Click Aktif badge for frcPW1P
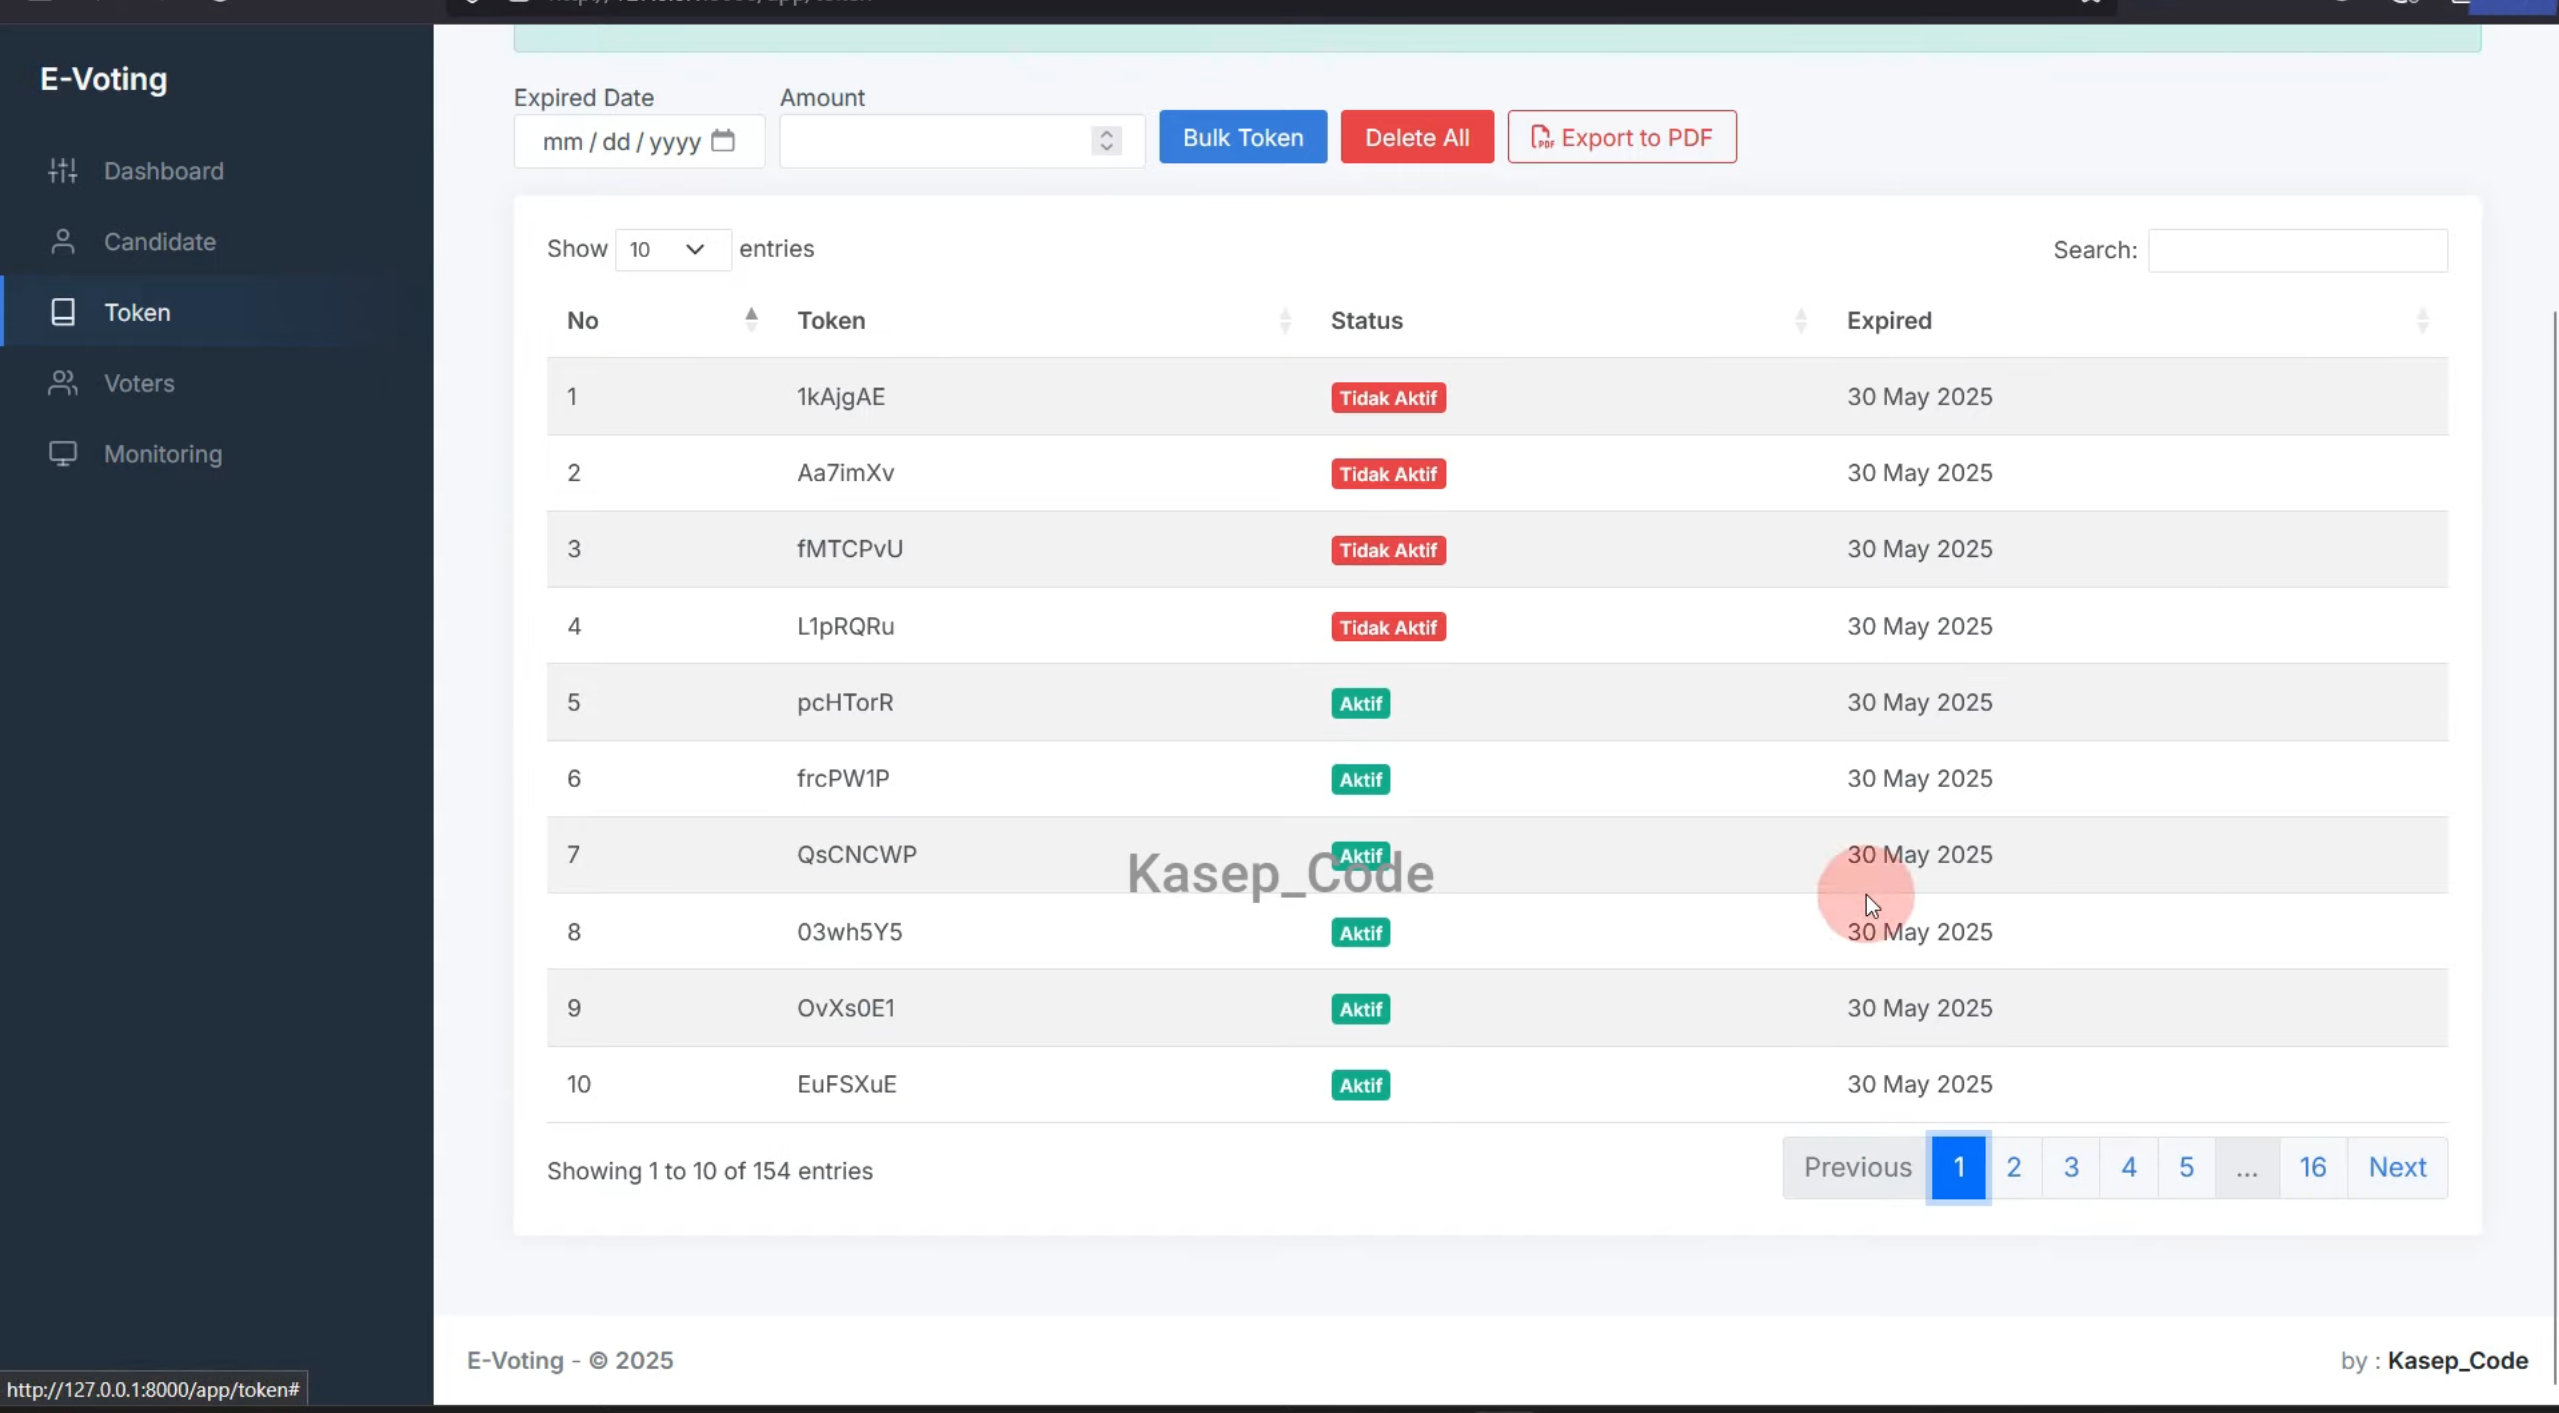The height and width of the screenshot is (1413, 2559). pos(1360,779)
